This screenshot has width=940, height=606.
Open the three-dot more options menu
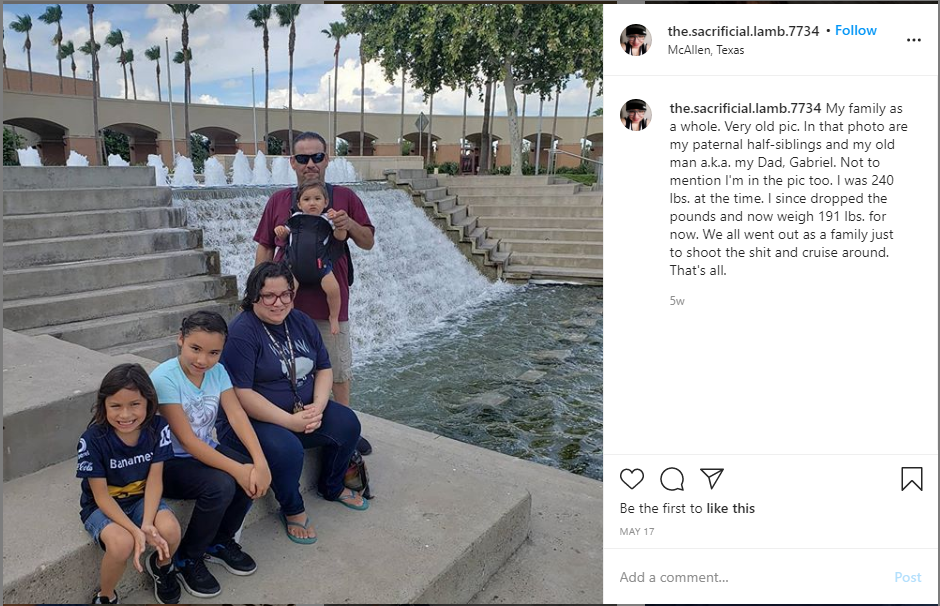pyautogui.click(x=913, y=40)
